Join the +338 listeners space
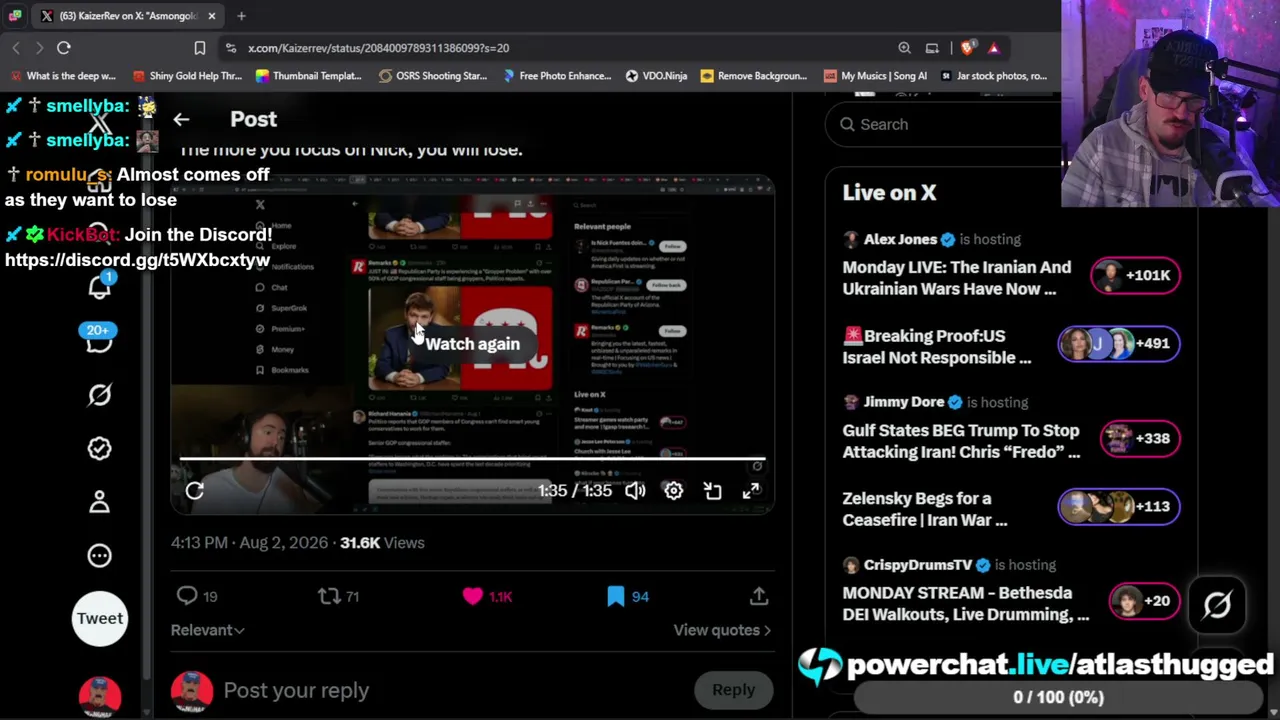 pos(1140,438)
